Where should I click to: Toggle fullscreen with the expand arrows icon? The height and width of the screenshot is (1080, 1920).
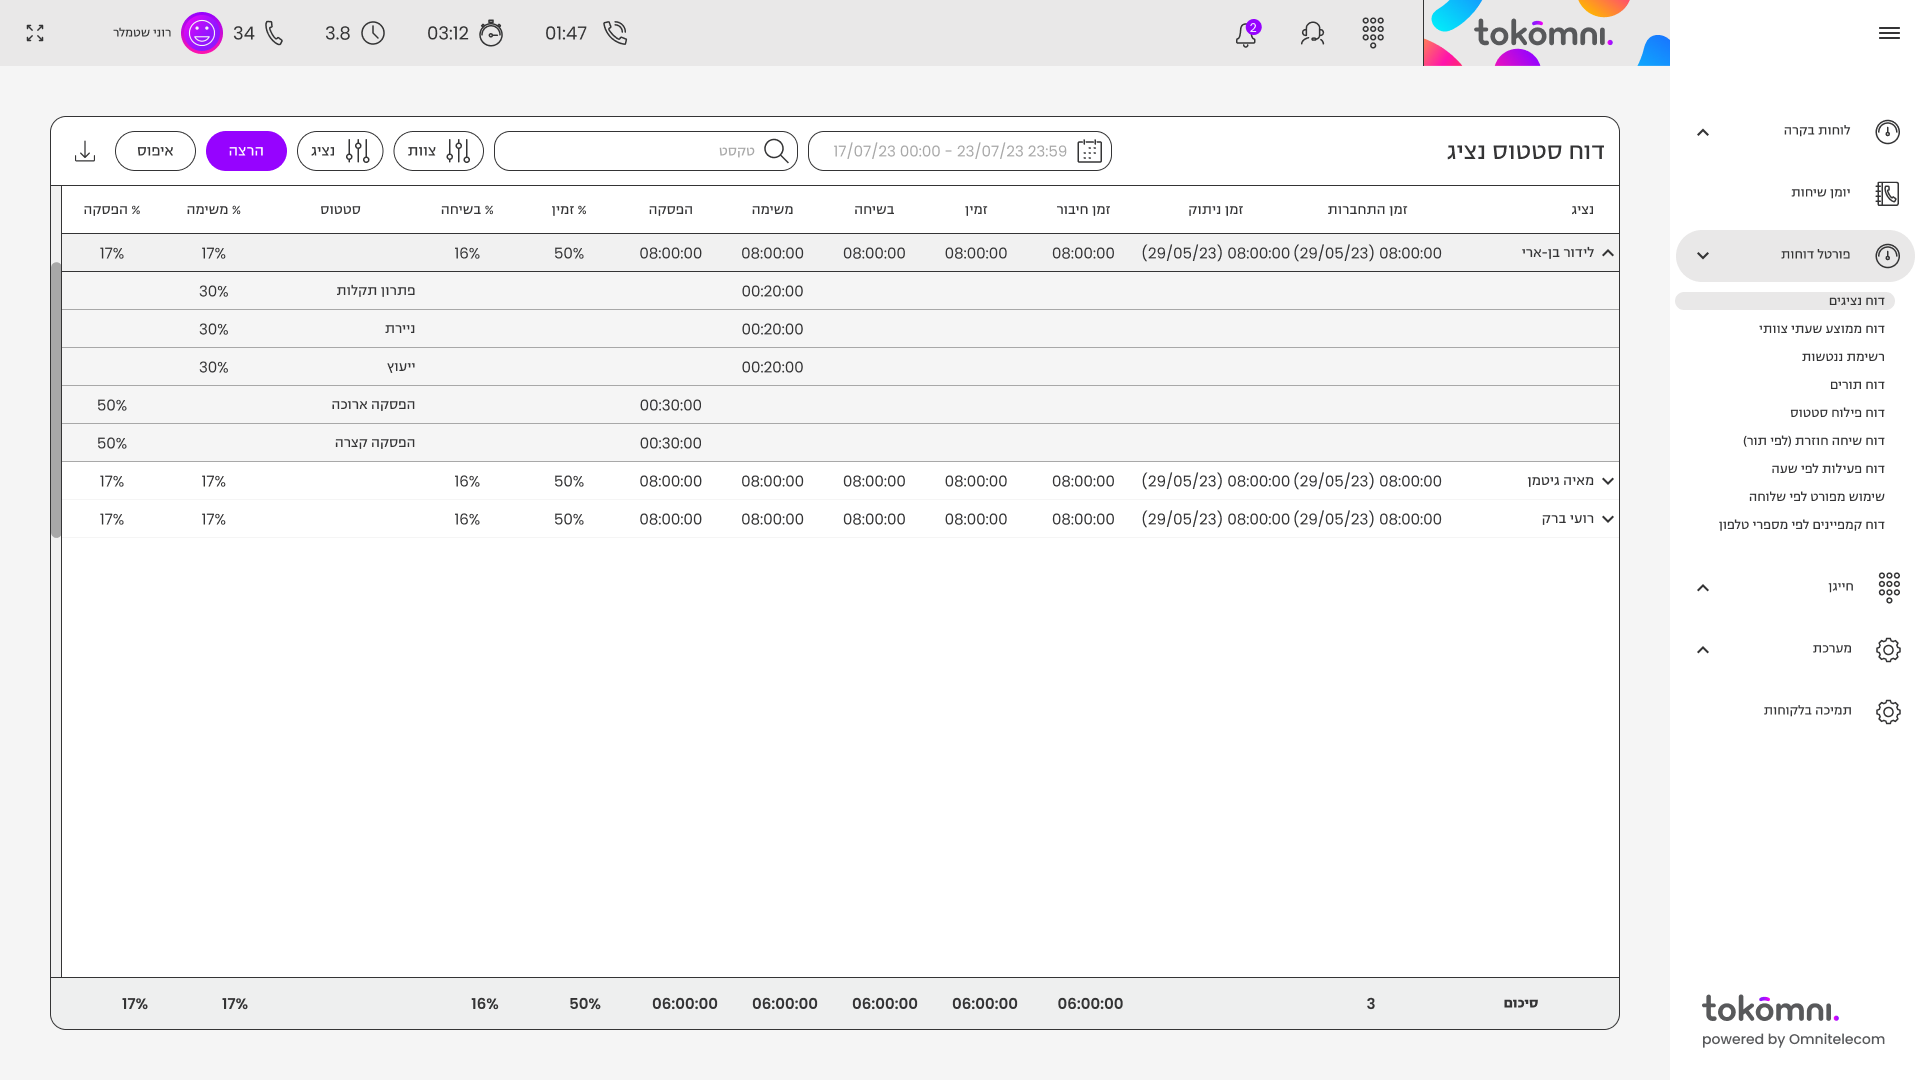[x=35, y=33]
